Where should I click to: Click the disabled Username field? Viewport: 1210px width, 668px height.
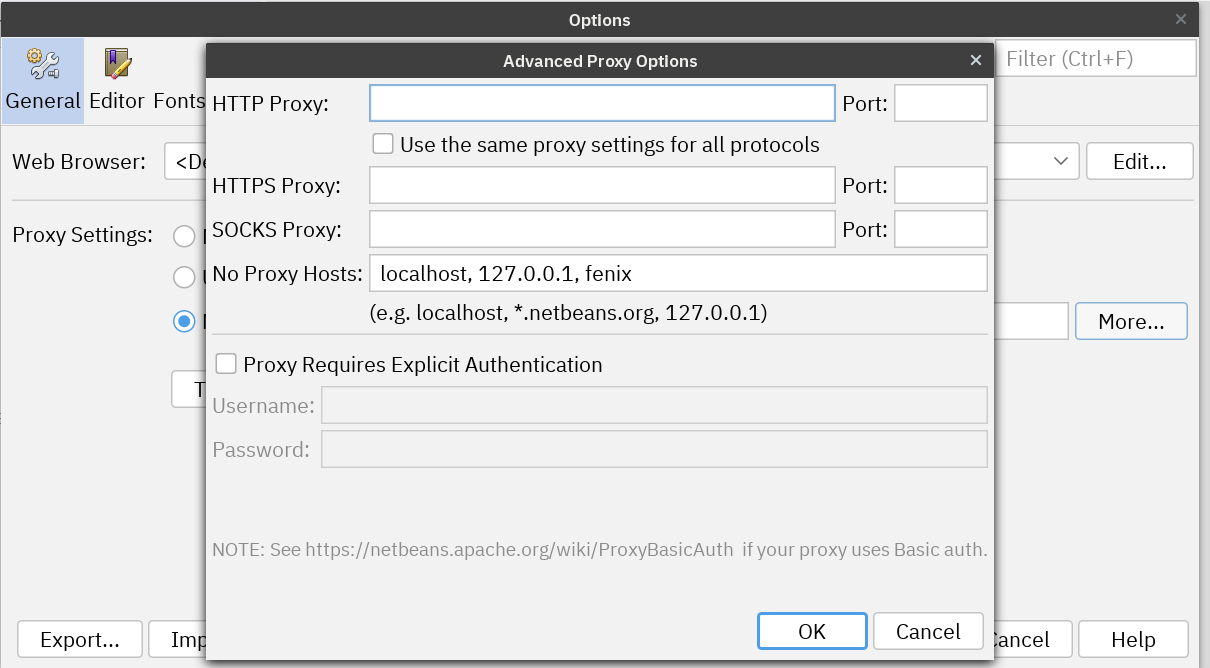click(654, 405)
